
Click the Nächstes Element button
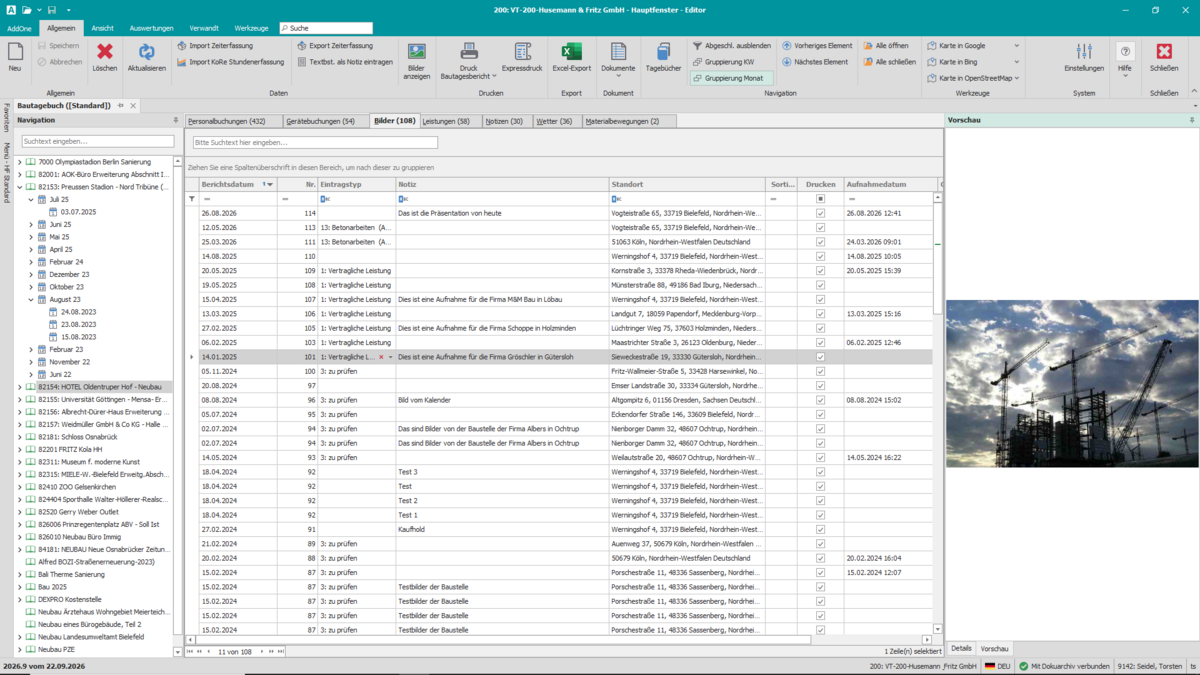816,62
